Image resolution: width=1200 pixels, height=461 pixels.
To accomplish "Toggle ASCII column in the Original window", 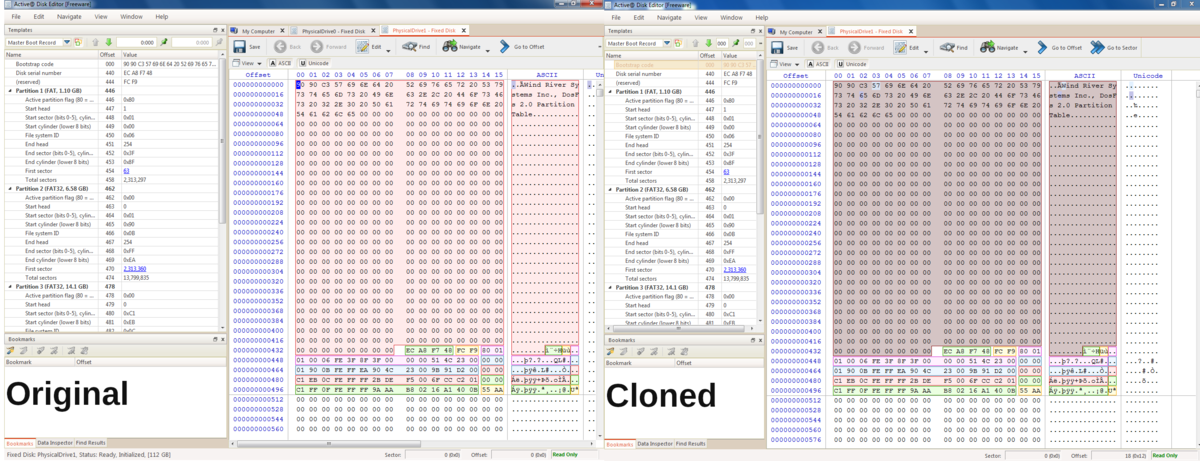I will coord(280,63).
